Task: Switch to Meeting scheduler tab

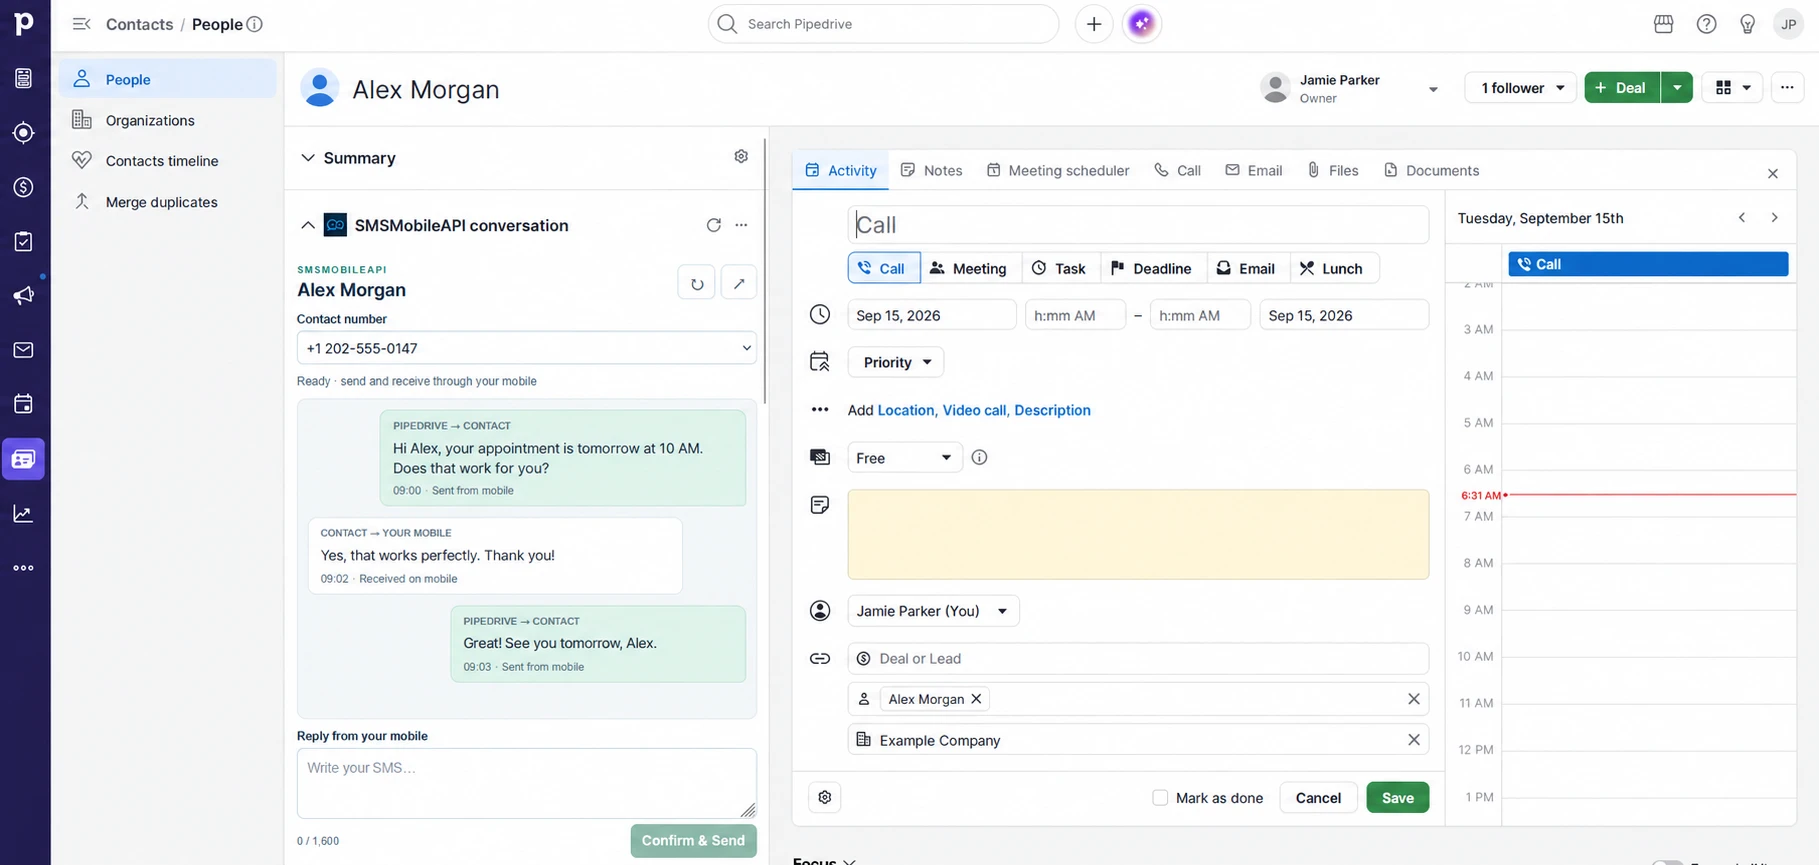Action: point(1058,170)
